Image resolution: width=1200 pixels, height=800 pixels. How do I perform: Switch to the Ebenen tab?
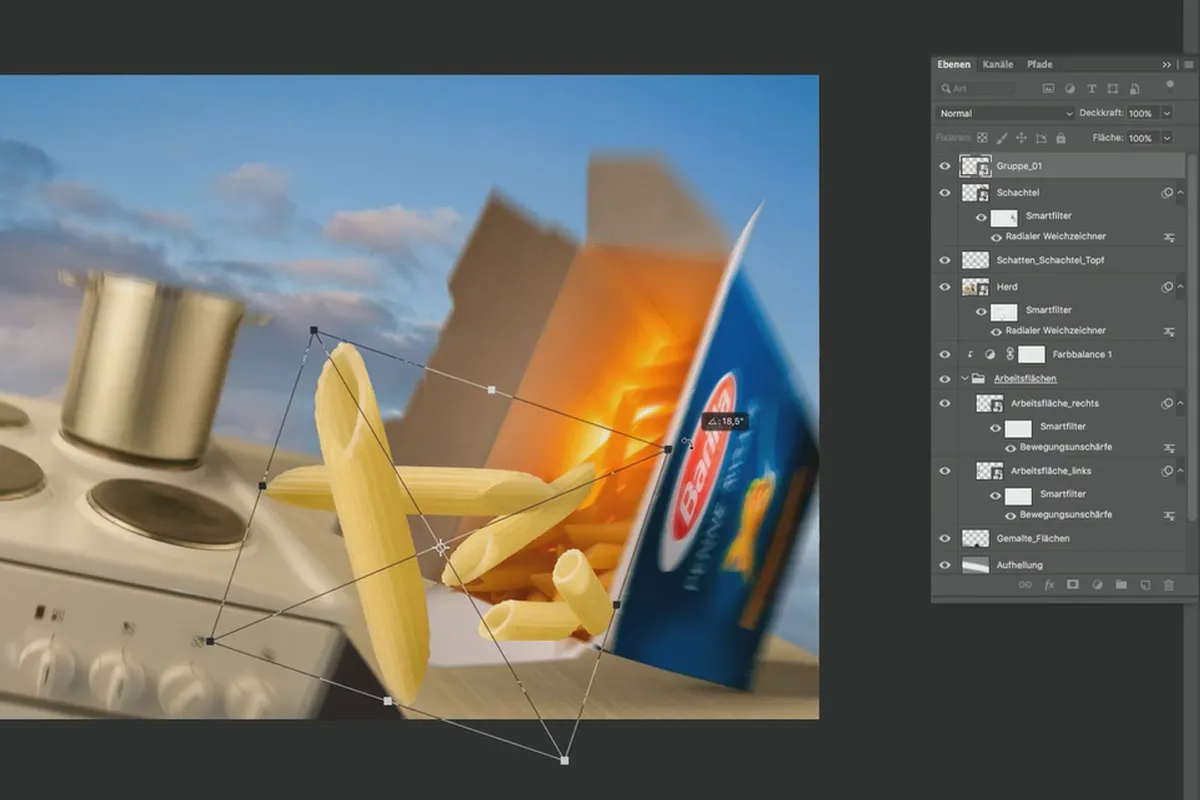click(953, 64)
